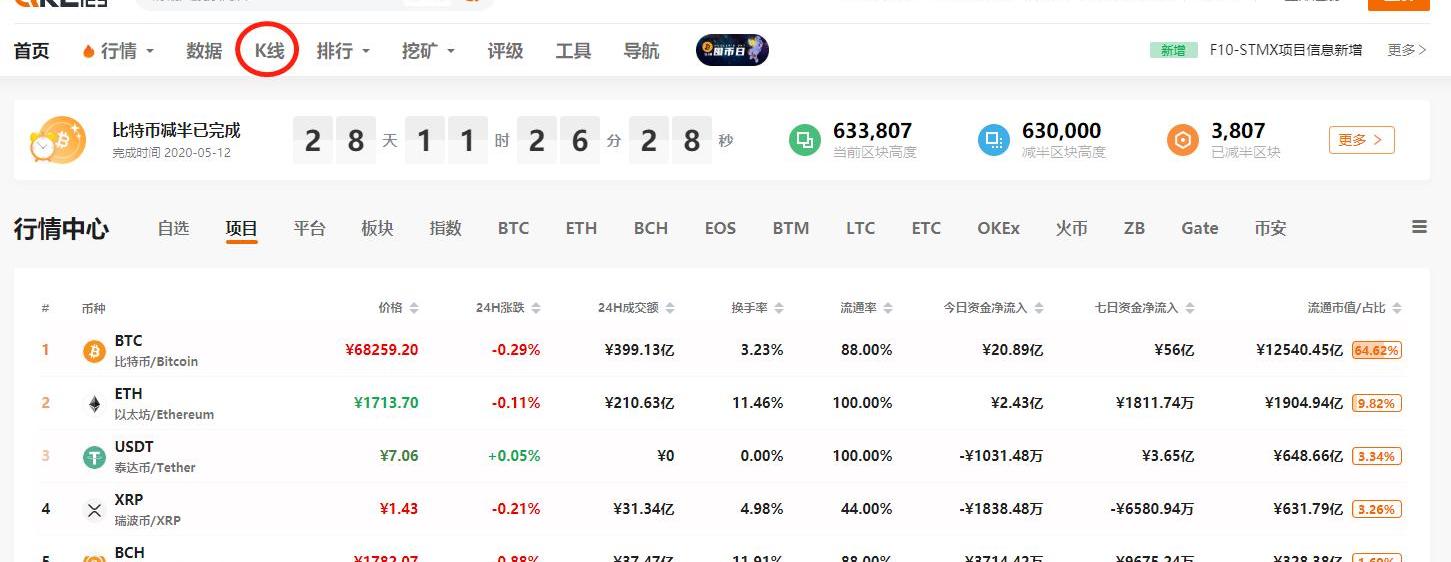Click the Tether USDT coin icon
Image resolution: width=1451 pixels, height=562 pixels.
pos(94,457)
